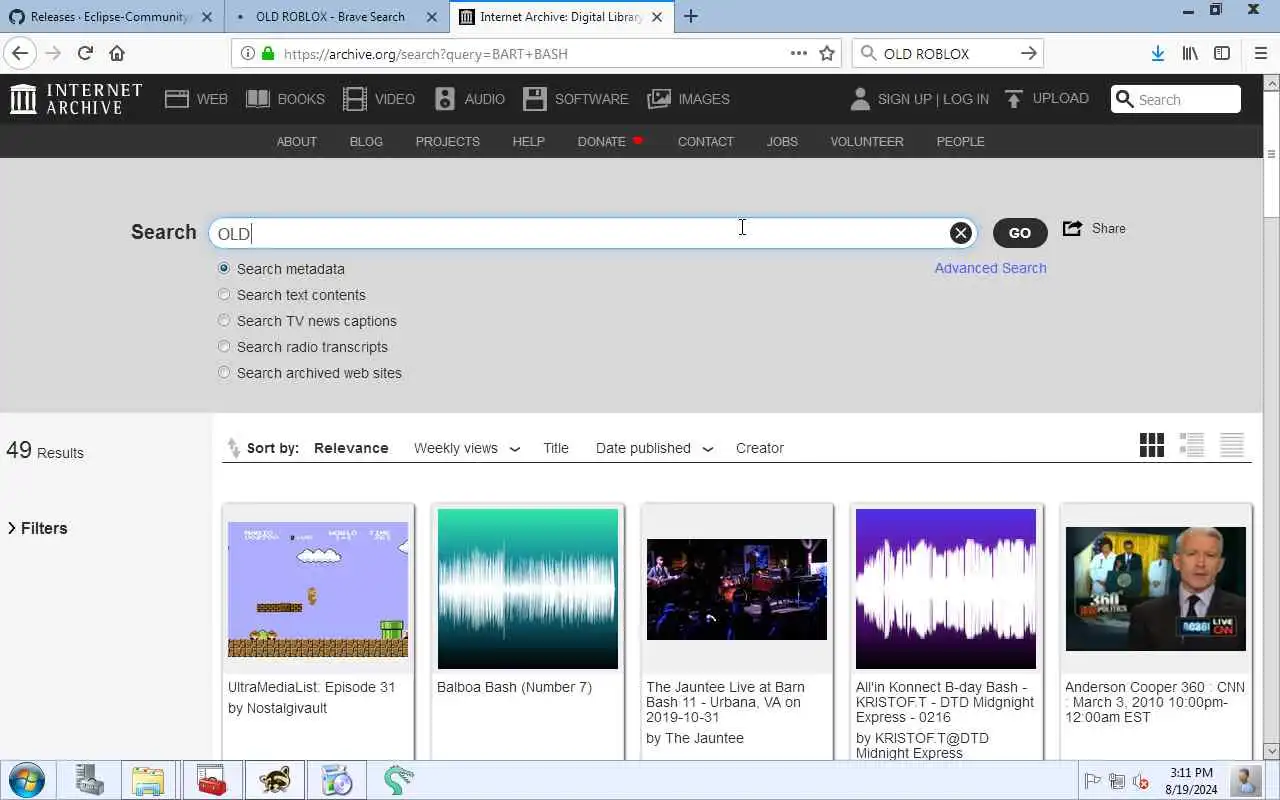Click the header Search box
This screenshot has width=1280, height=800.
1176,99
